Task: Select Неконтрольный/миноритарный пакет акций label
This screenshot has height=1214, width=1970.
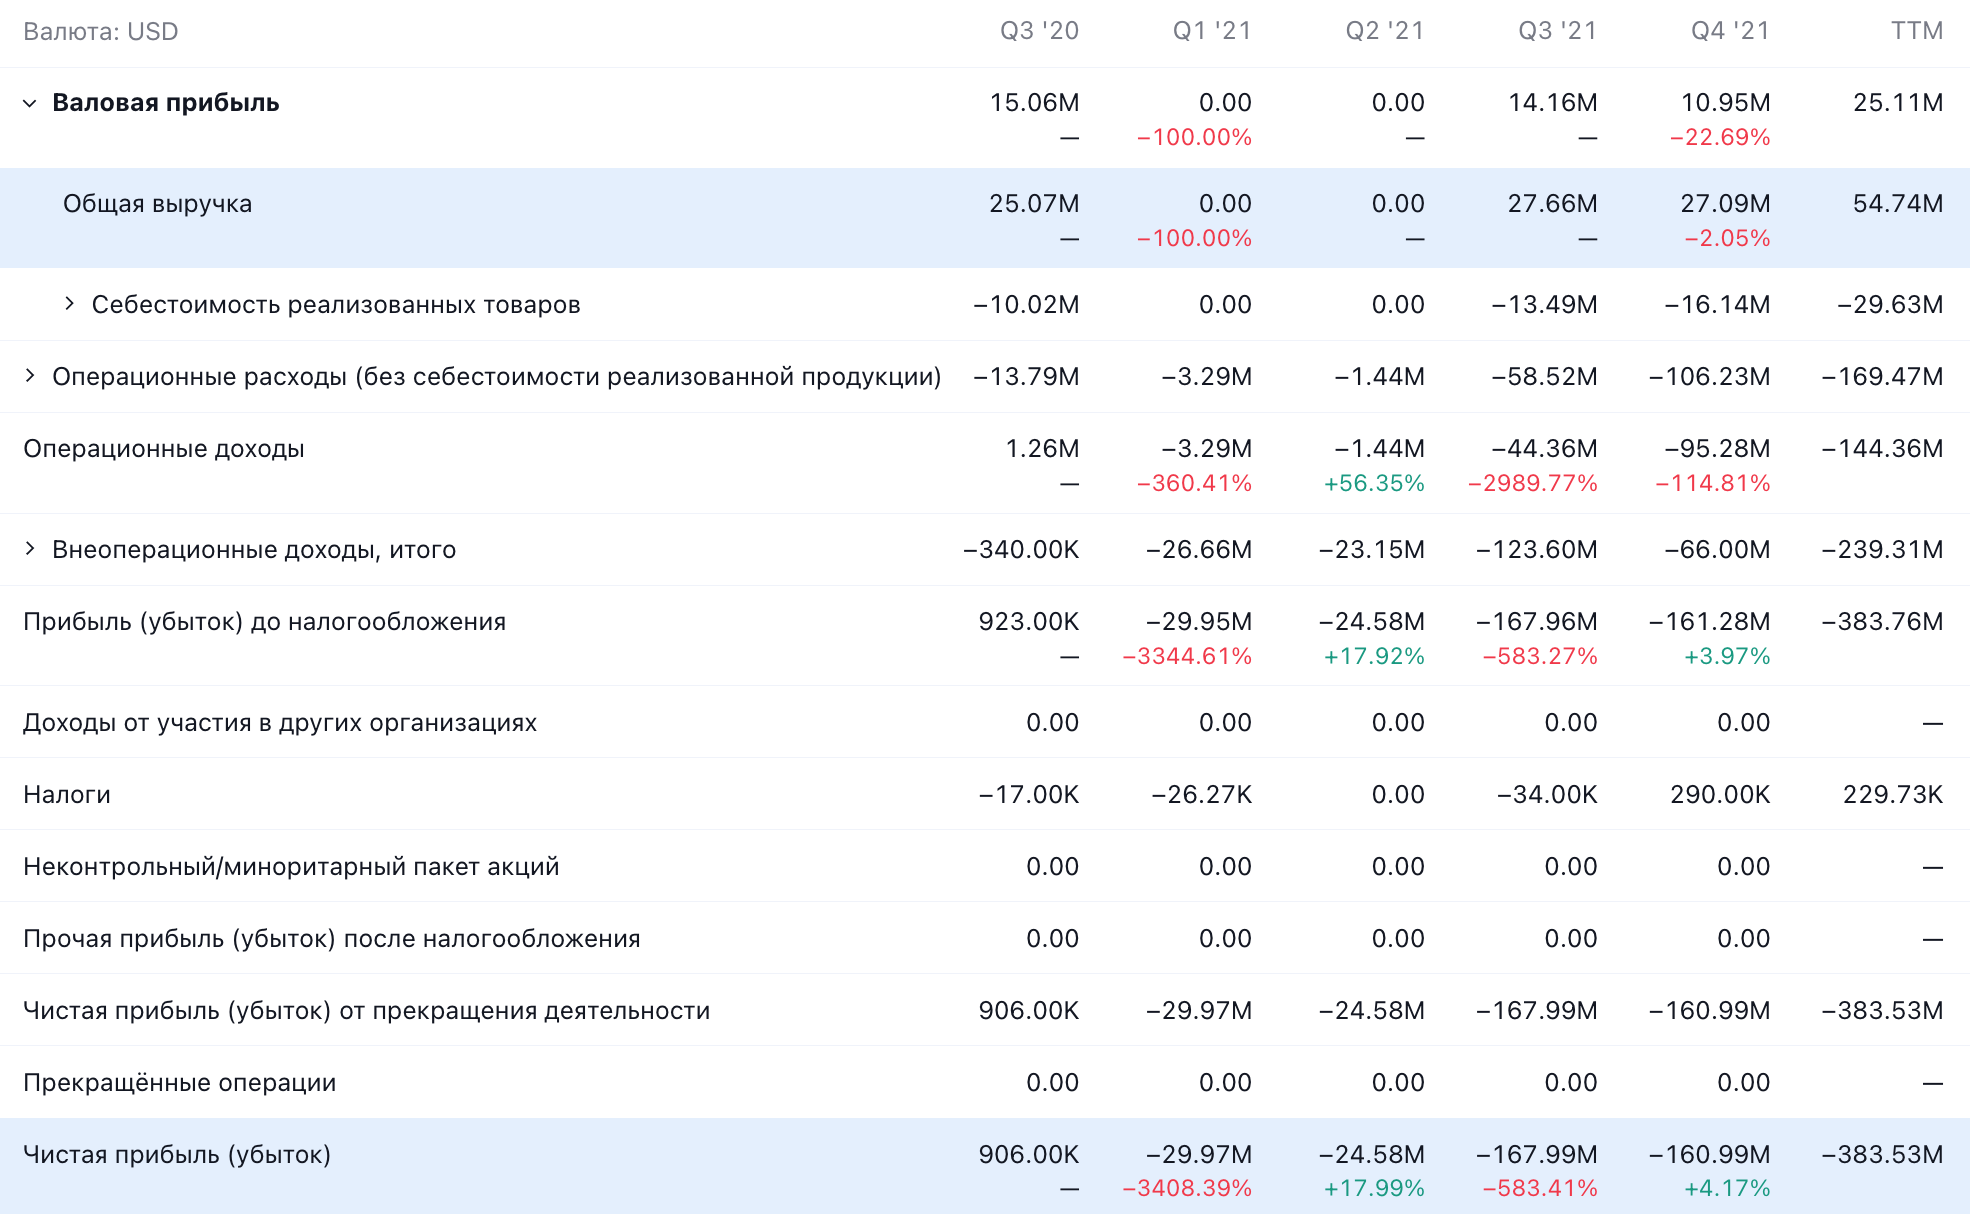Action: [x=291, y=867]
